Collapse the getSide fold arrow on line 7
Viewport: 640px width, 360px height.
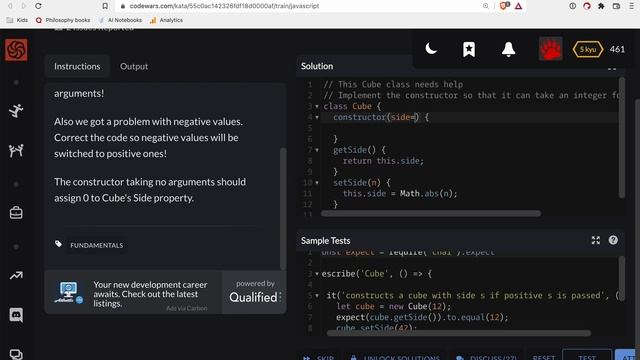317,150
